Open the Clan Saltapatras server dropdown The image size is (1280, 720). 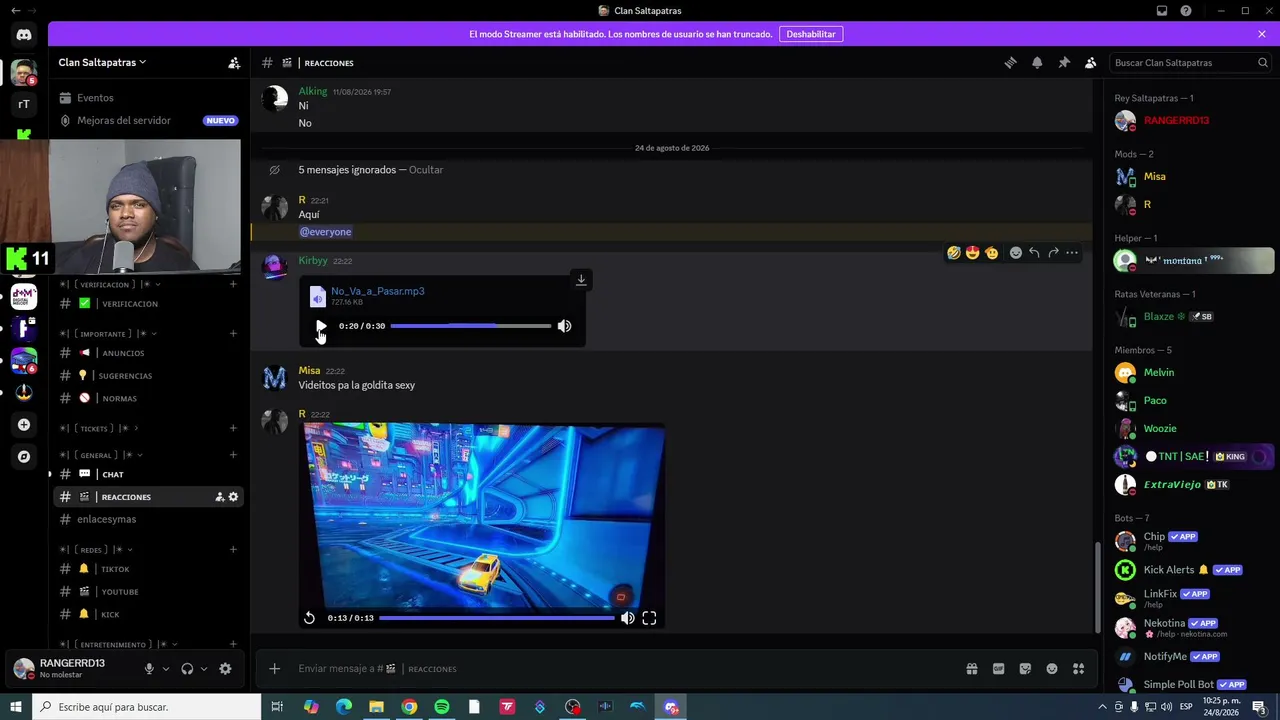tap(102, 62)
